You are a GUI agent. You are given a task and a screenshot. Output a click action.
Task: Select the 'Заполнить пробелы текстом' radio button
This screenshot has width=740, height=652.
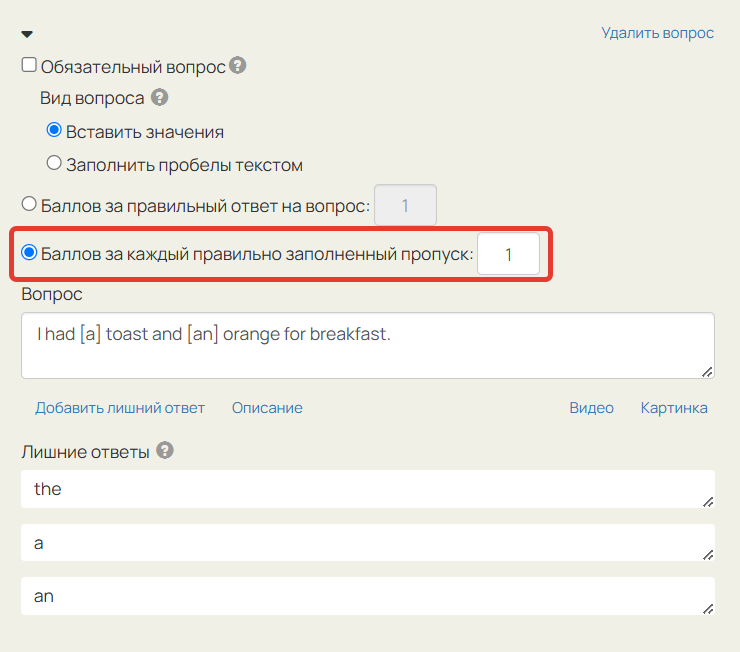[54, 163]
